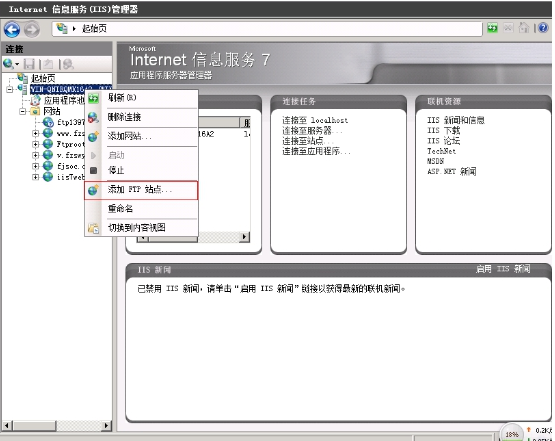Click the Delete connection icon in 连接 toolbar
The image size is (555, 441).
[x=68, y=64]
